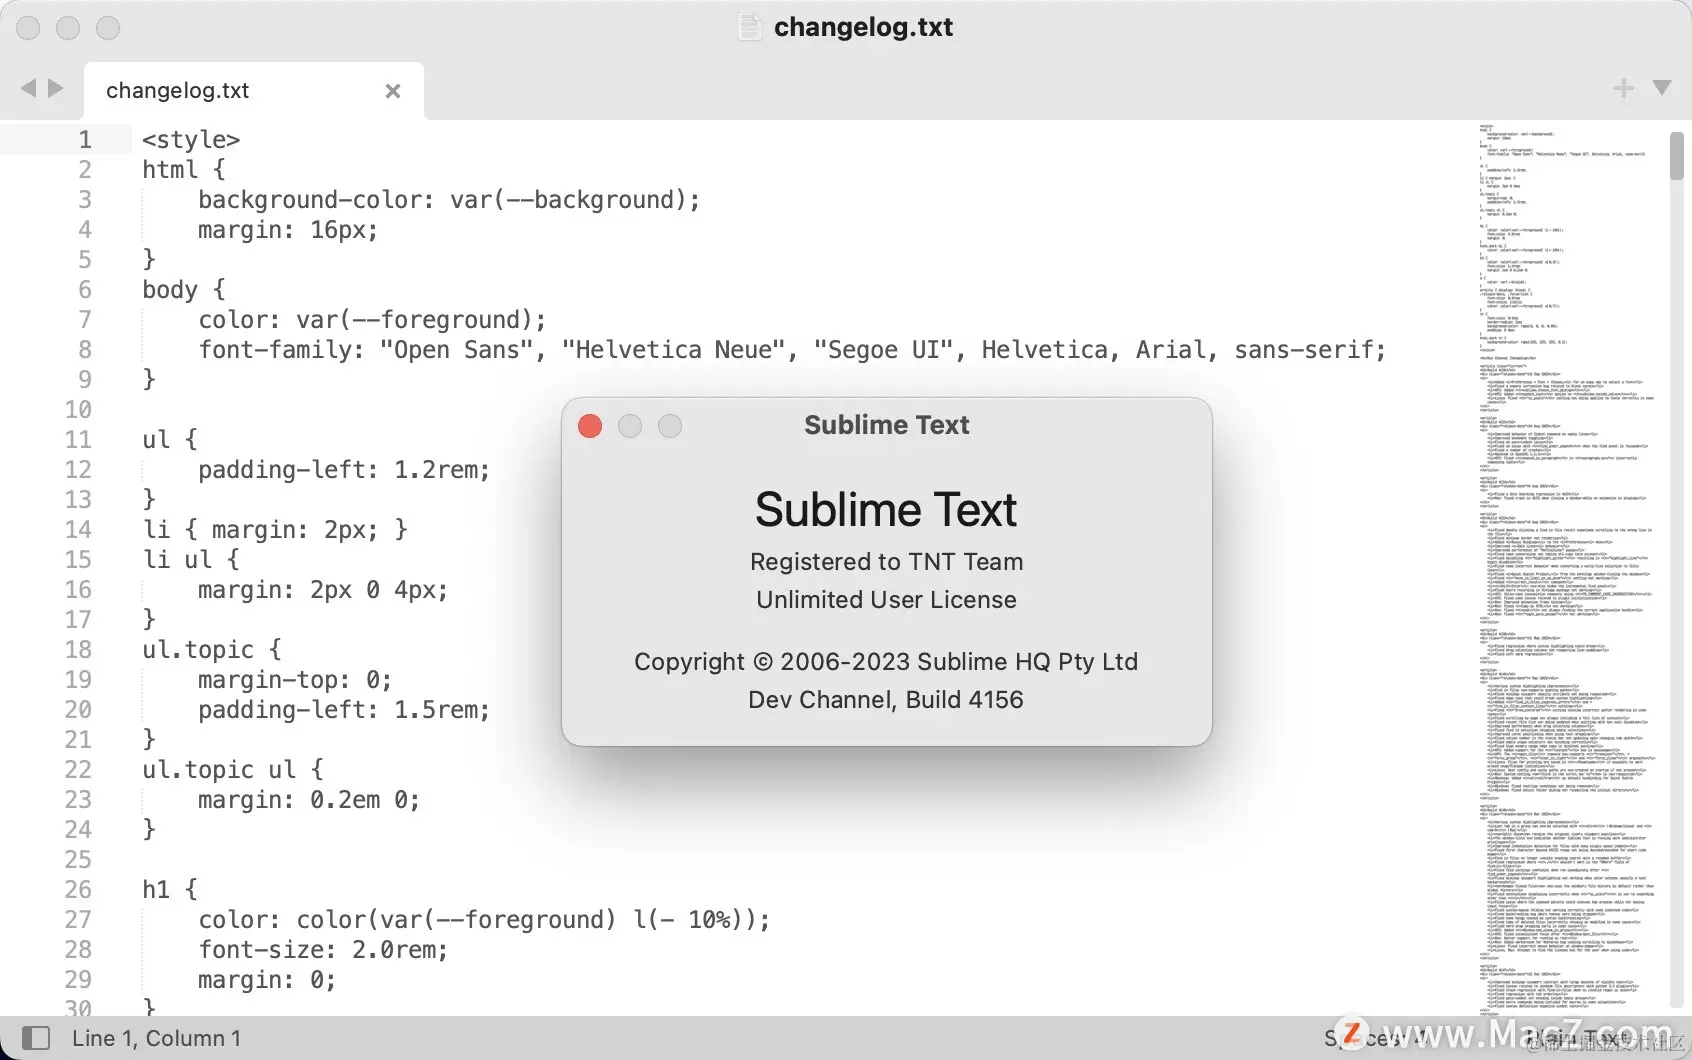Close the Sublime Text about dialog
1692x1060 pixels.
coord(590,426)
